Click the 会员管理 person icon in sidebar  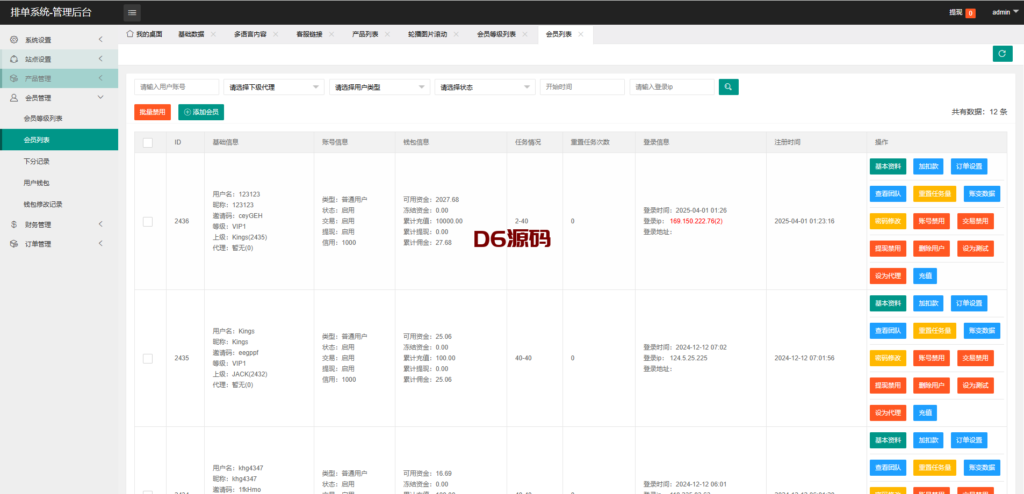click(x=14, y=98)
